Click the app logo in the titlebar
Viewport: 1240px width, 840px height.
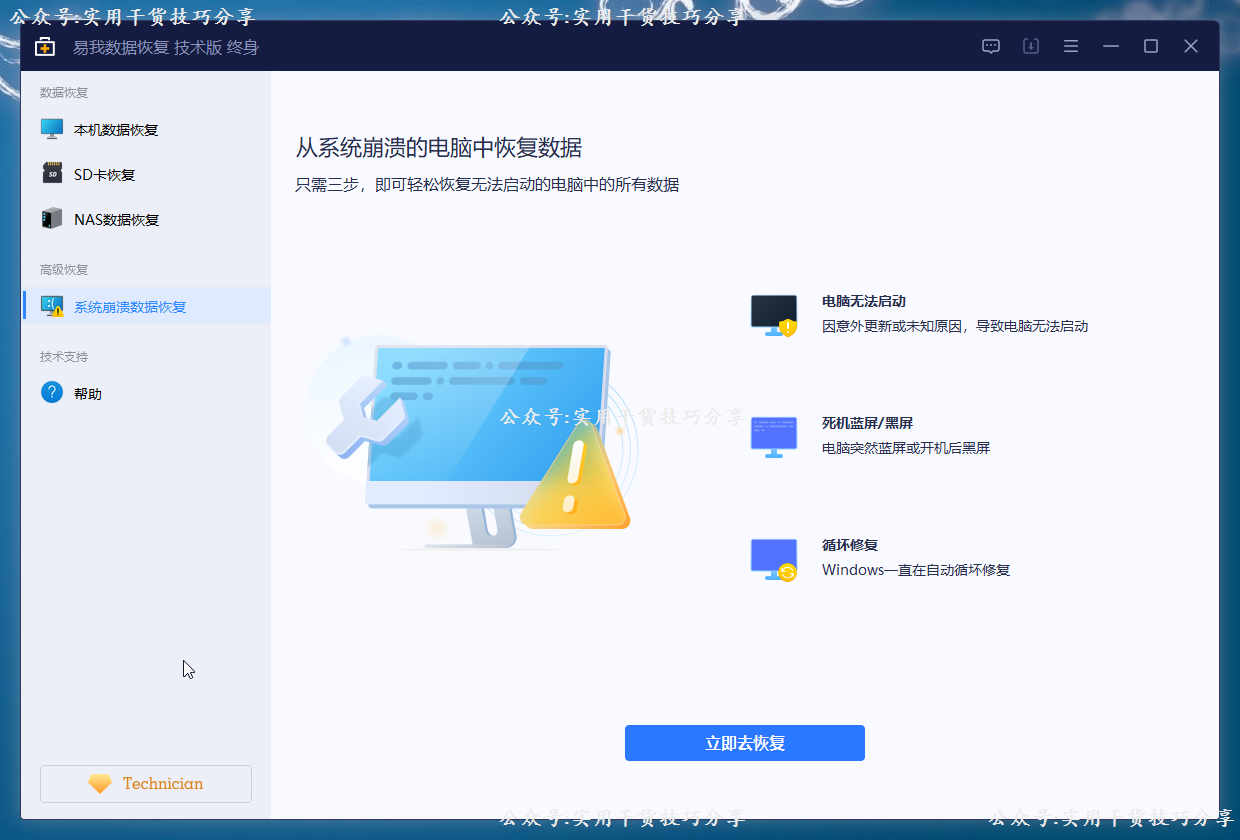click(x=44, y=46)
